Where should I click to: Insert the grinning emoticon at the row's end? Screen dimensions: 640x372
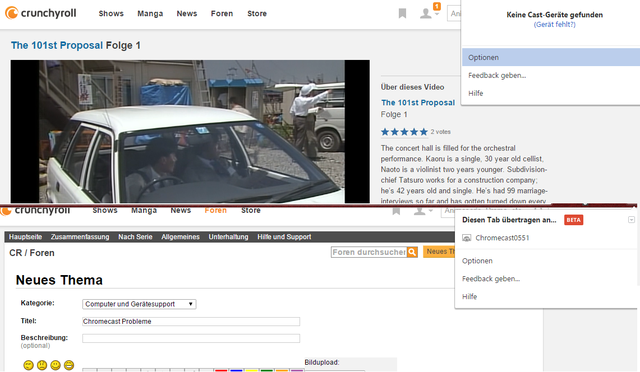click(x=69, y=365)
